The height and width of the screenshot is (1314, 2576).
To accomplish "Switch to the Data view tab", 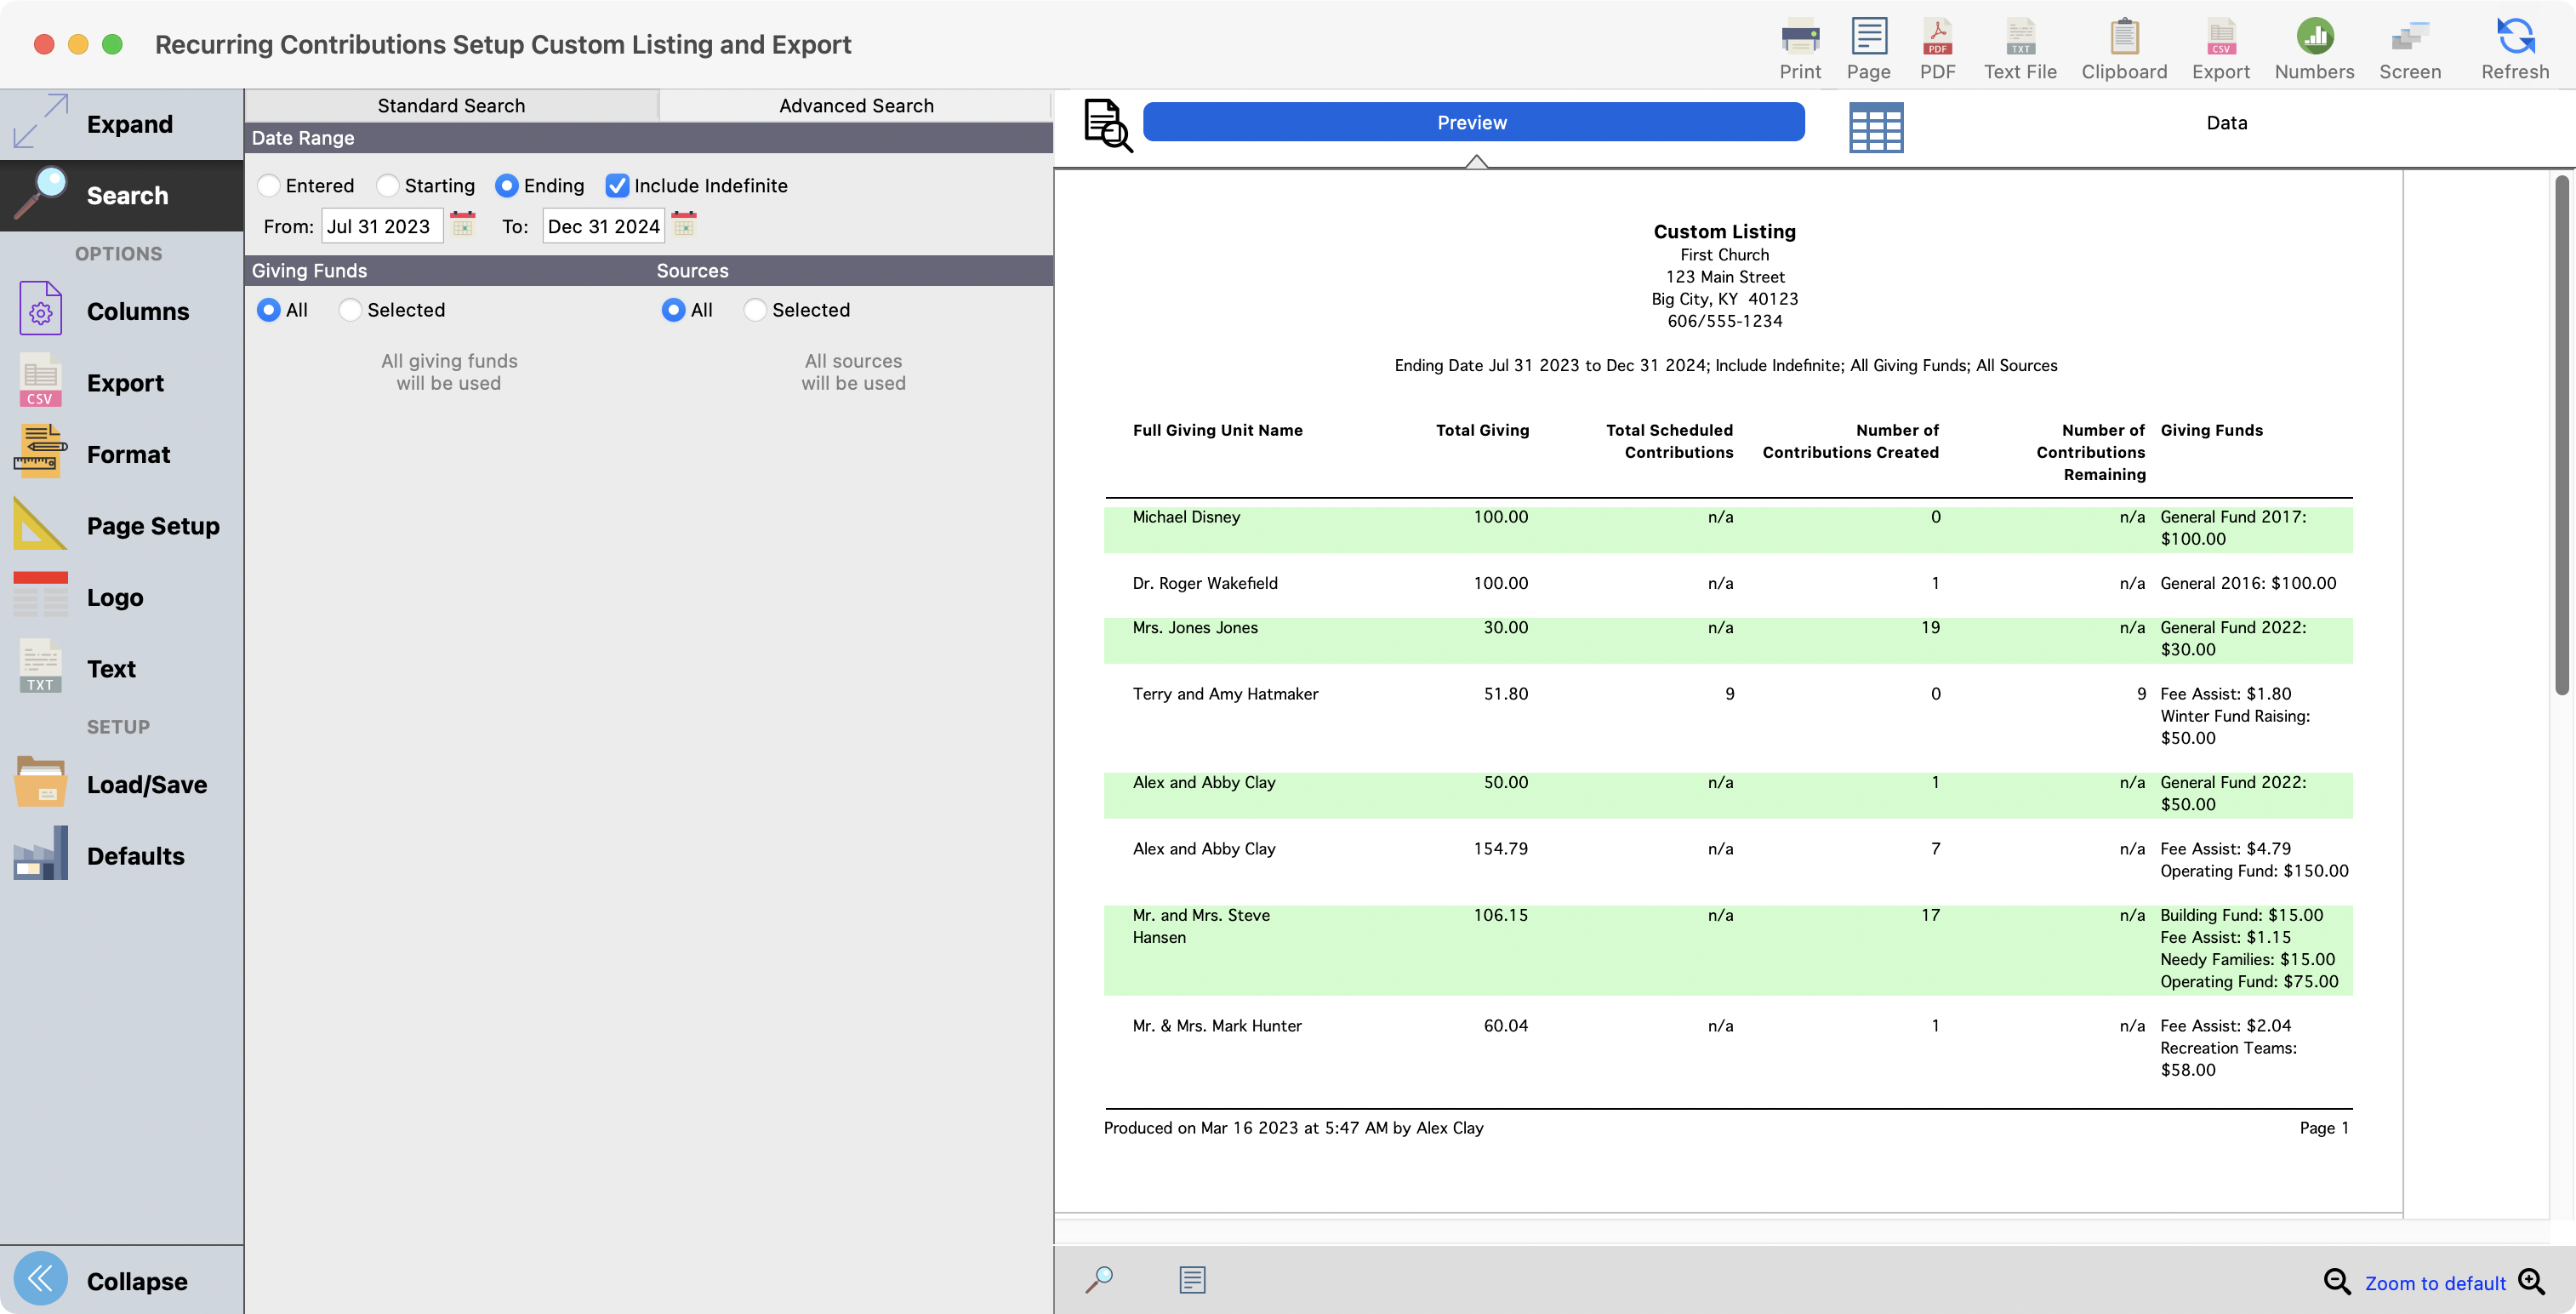I will tap(2225, 123).
